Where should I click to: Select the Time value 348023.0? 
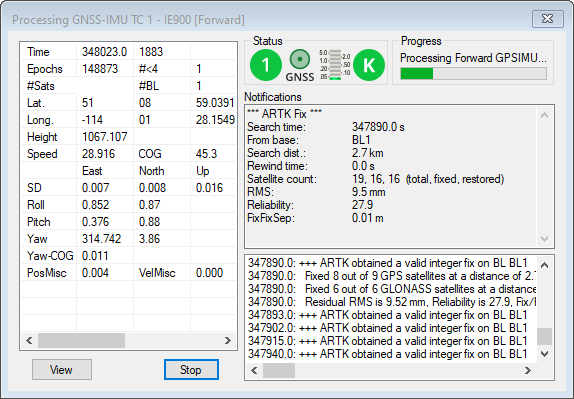(104, 52)
